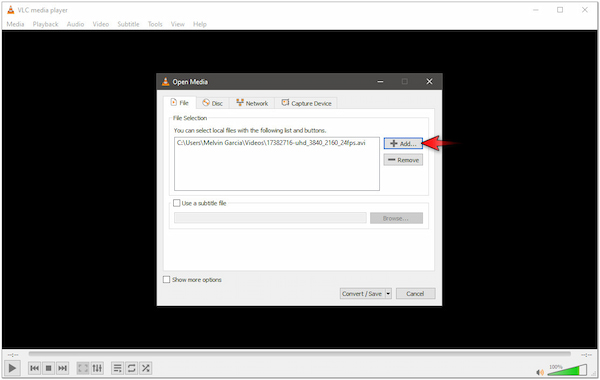The width and height of the screenshot is (600, 380).
Task: Click the Add... button
Action: [x=403, y=144]
